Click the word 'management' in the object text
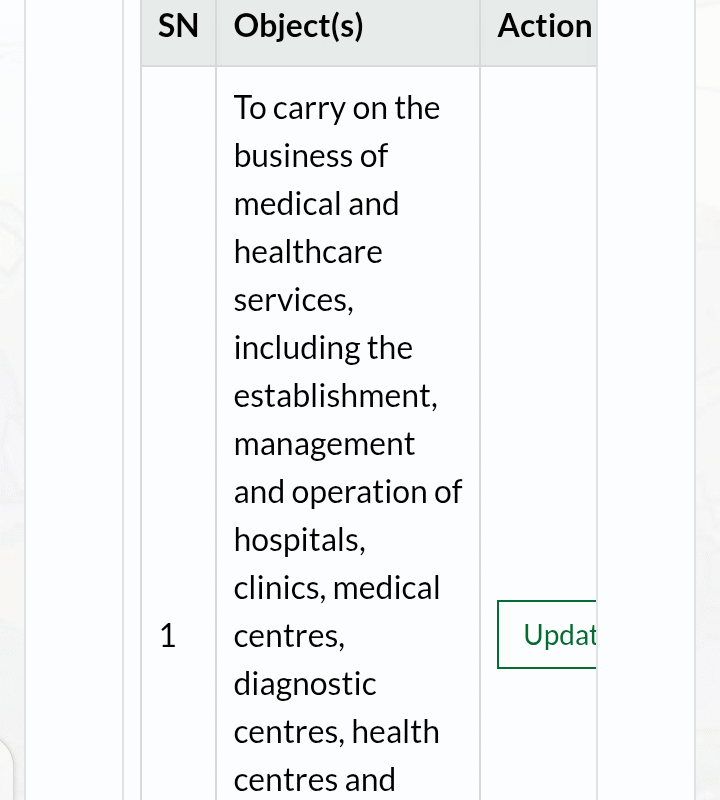This screenshot has width=720, height=800. click(x=324, y=444)
